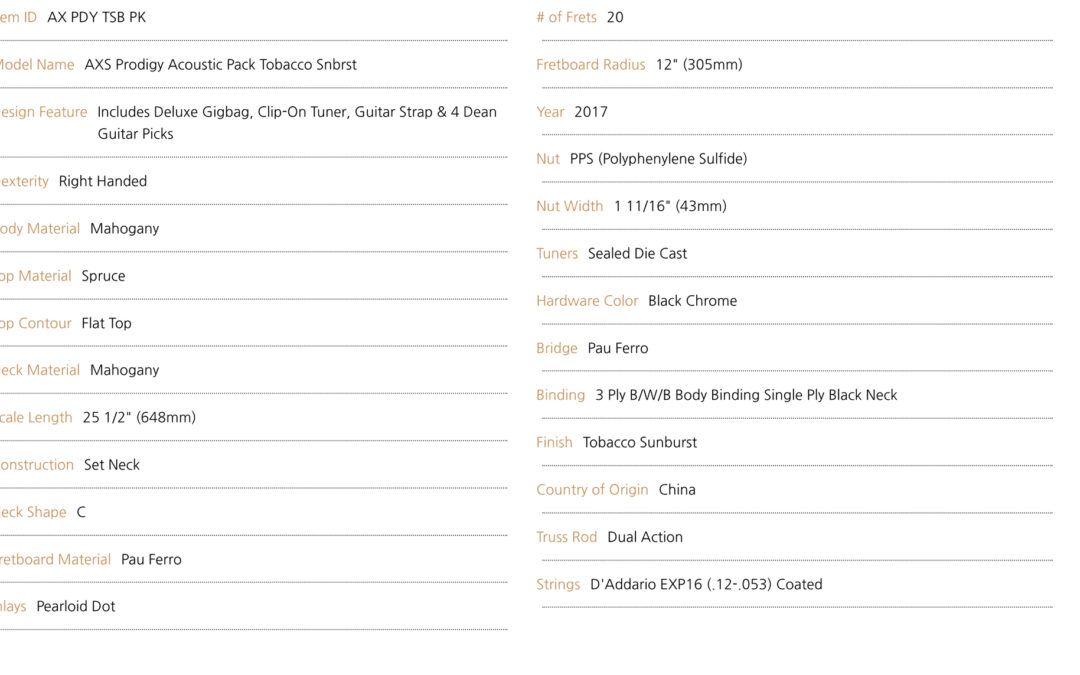Viewport: 1080px width, 675px height.
Task: Select the Right Handed dexterity value
Action: 103,181
